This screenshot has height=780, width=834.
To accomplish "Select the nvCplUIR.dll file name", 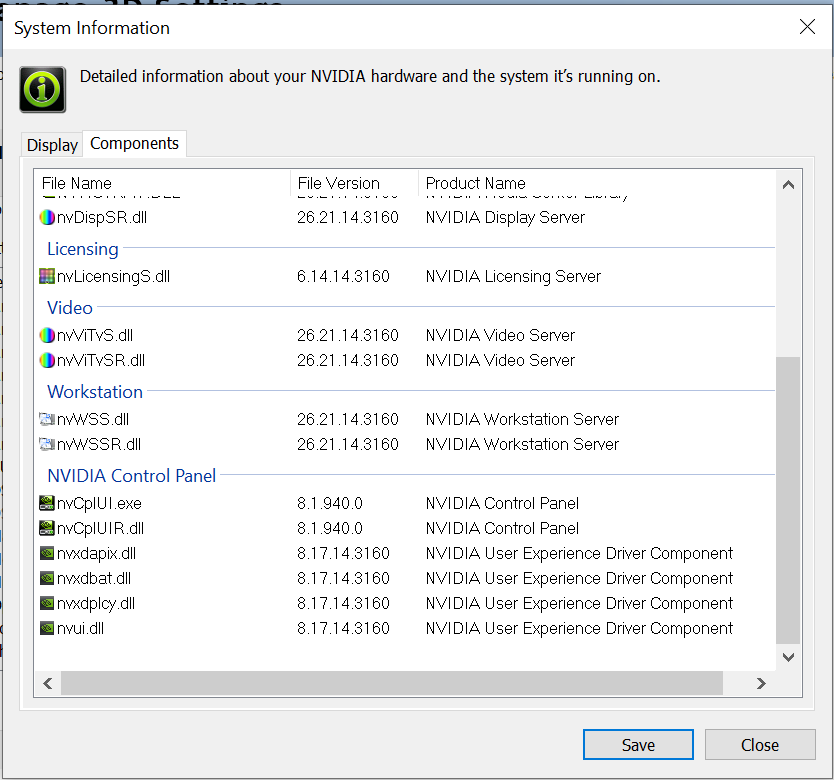I will pyautogui.click(x=101, y=528).
